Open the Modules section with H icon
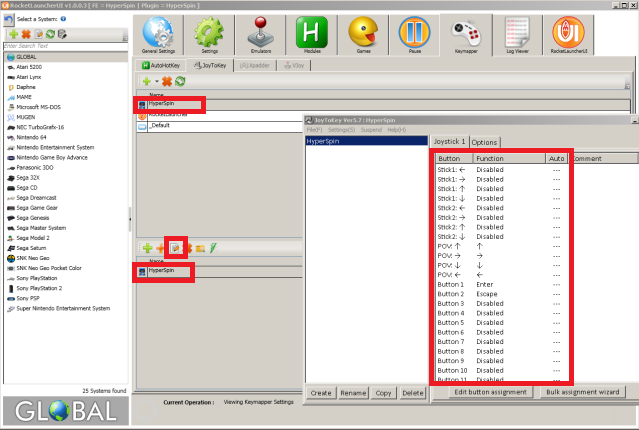 coord(312,35)
